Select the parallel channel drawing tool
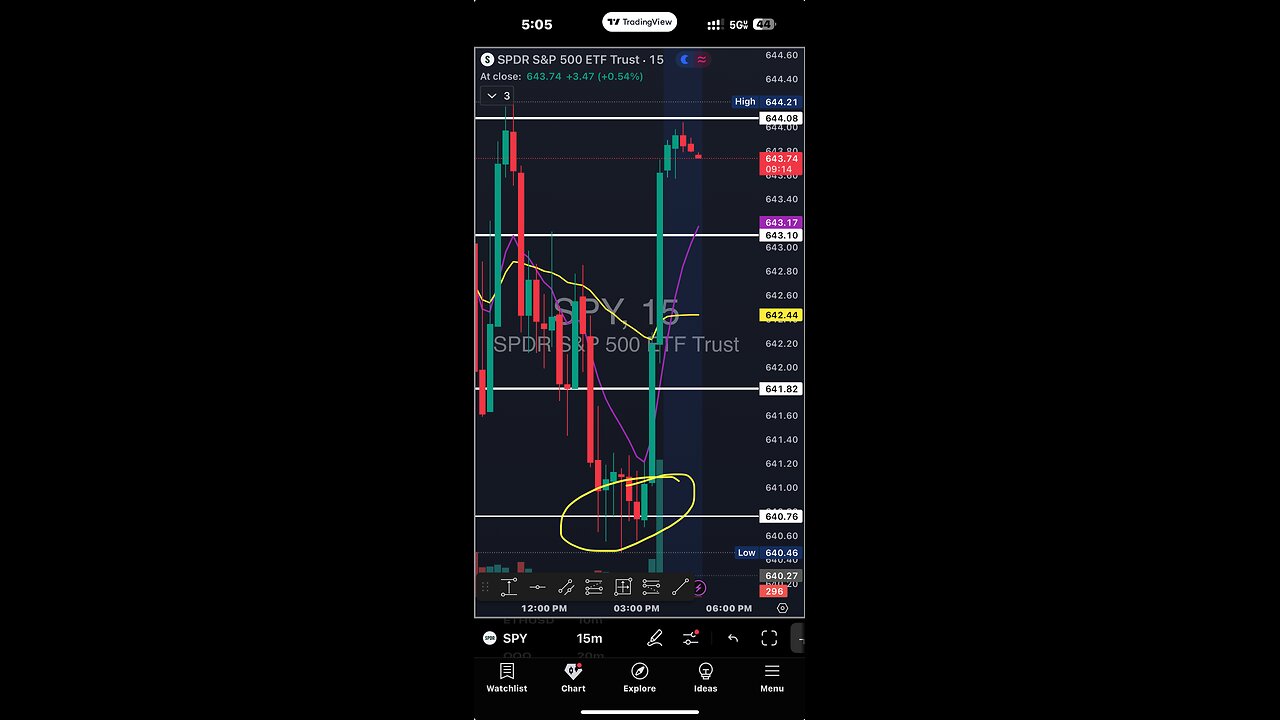 (x=566, y=587)
